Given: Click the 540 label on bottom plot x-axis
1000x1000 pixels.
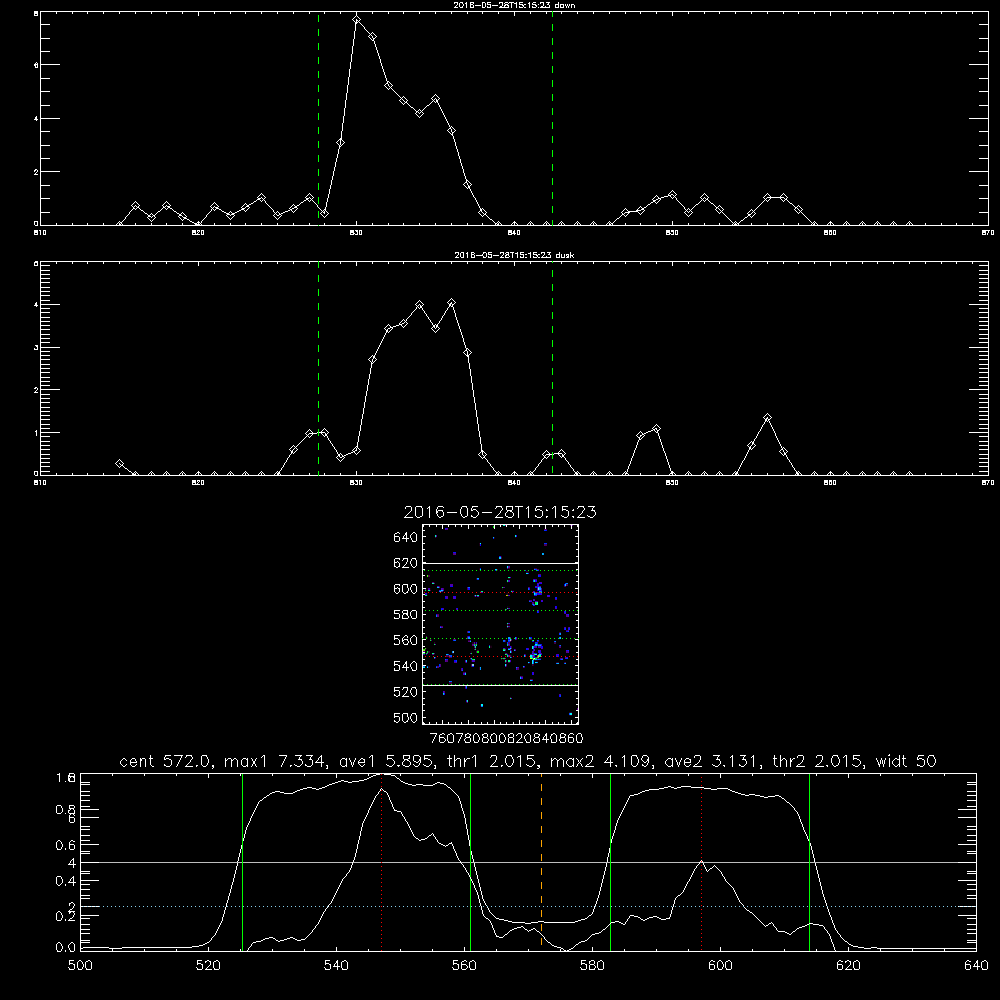Looking at the screenshot, I should pyautogui.click(x=336, y=966).
